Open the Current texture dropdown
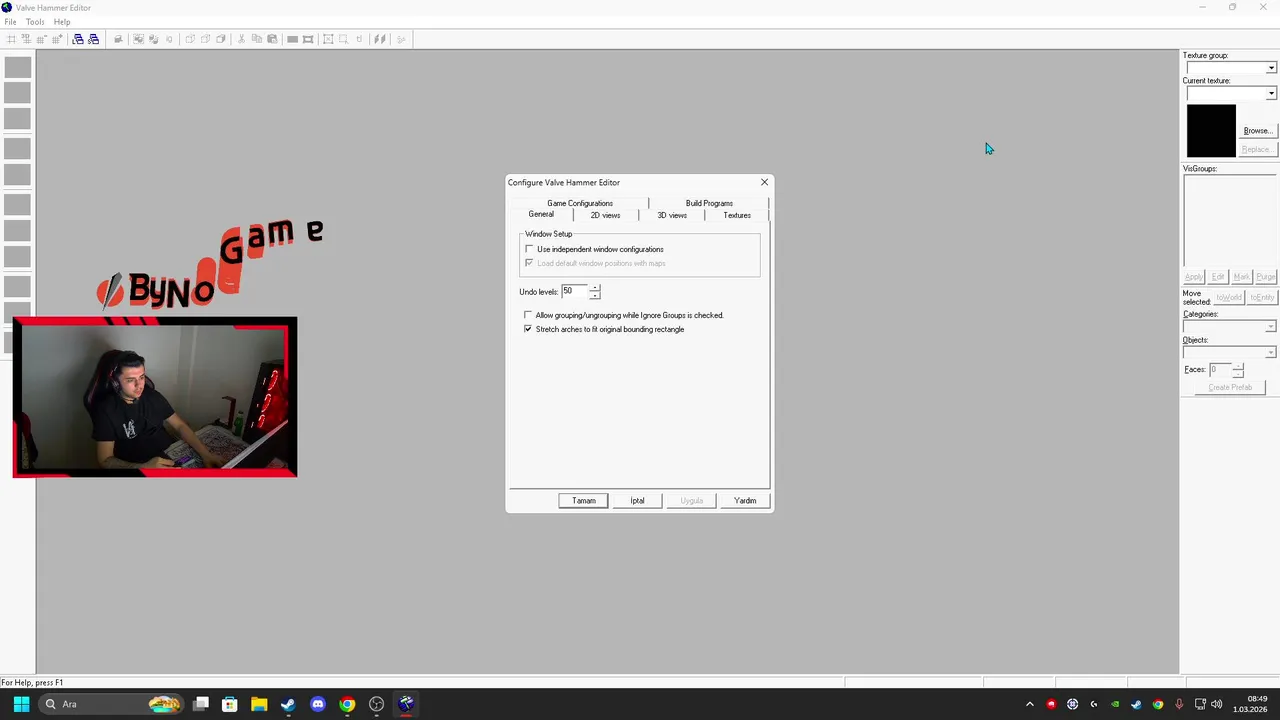The width and height of the screenshot is (1280, 720). (1271, 94)
